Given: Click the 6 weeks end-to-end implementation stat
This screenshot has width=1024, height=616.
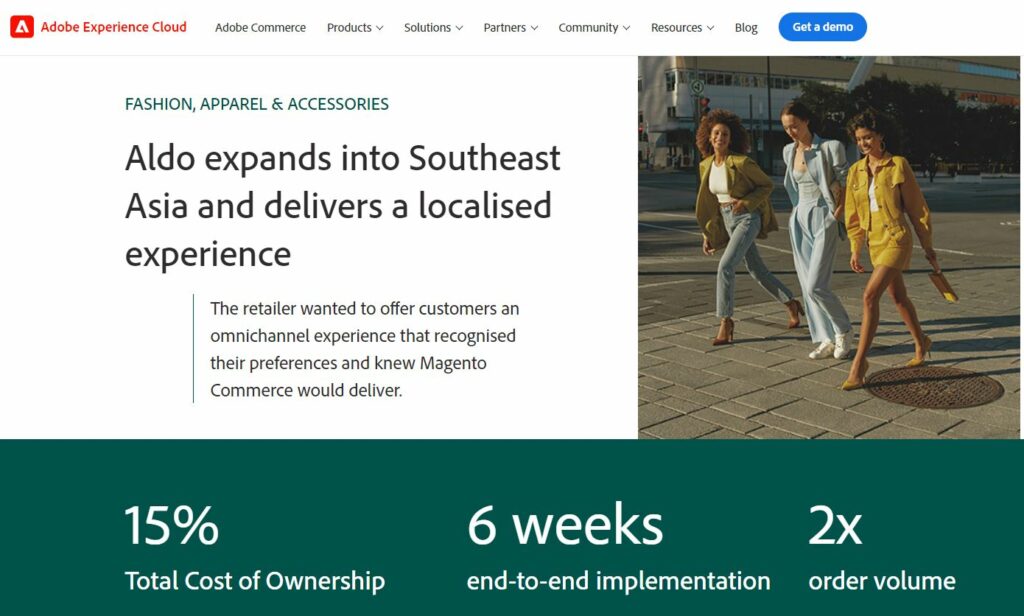Looking at the screenshot, I should click(x=618, y=547).
